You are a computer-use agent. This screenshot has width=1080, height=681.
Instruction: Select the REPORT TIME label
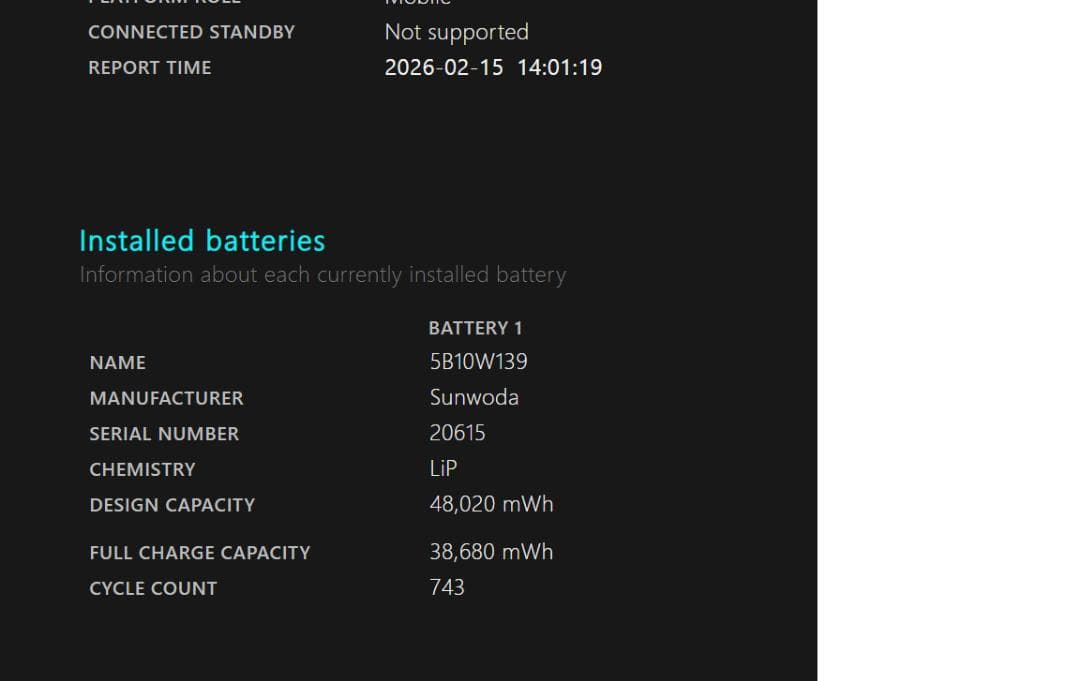pos(149,68)
